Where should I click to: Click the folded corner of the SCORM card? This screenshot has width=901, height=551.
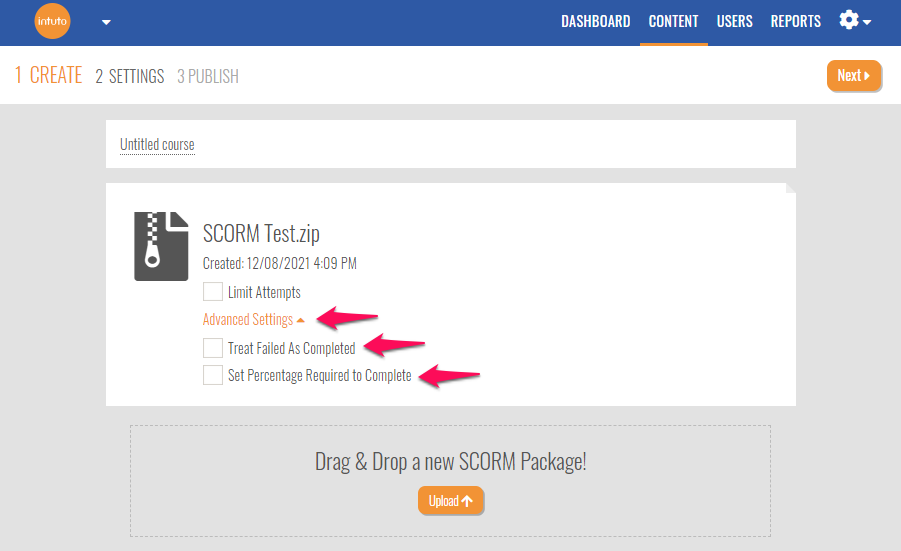pyautogui.click(x=790, y=187)
